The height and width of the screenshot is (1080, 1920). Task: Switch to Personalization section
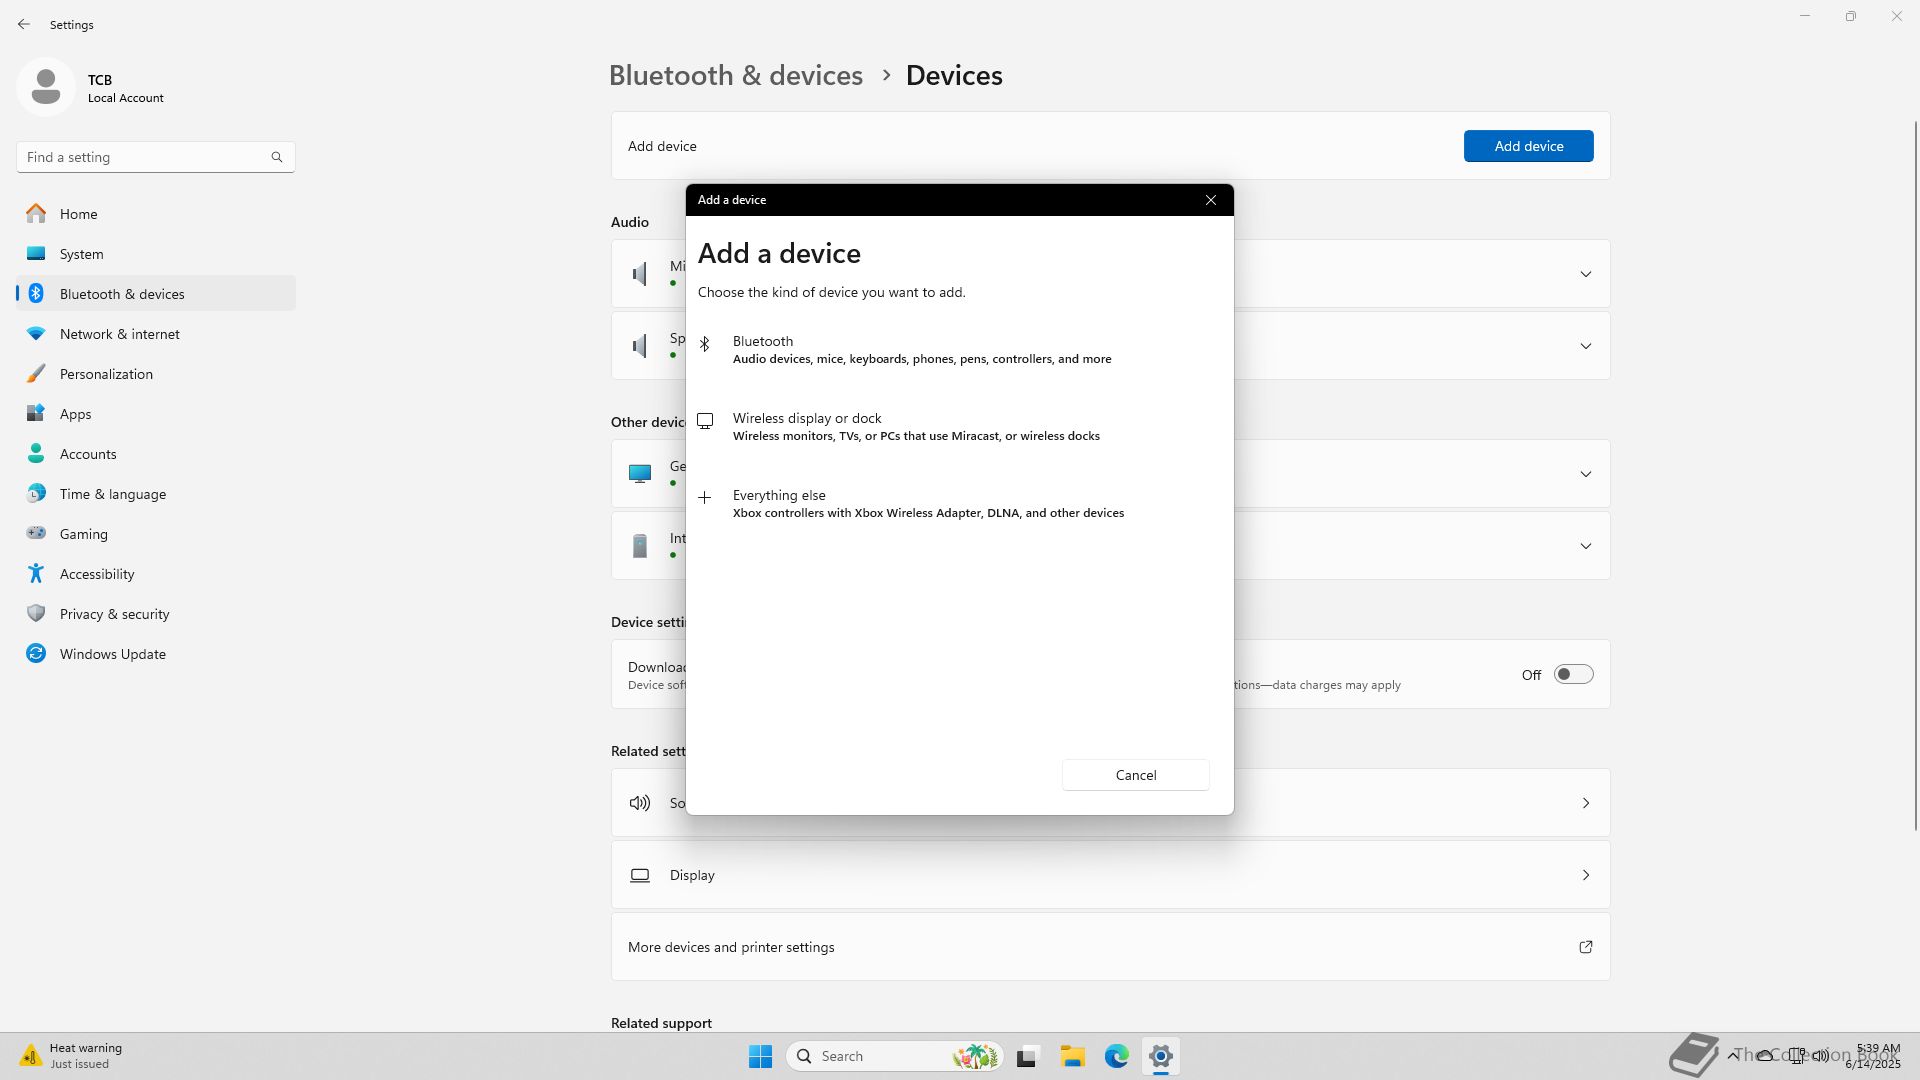[x=106, y=374]
